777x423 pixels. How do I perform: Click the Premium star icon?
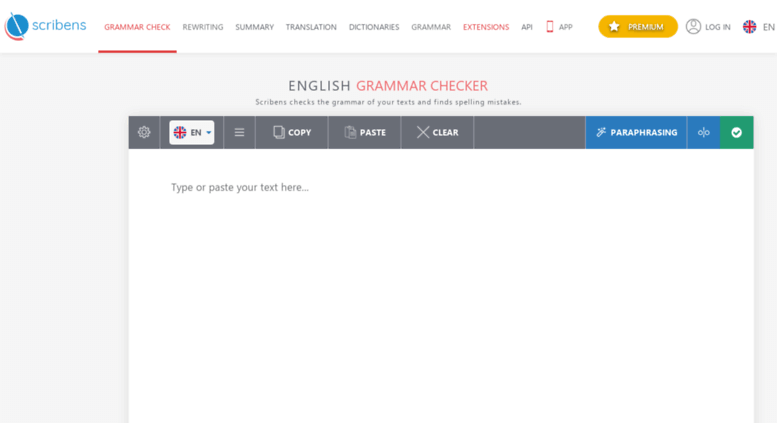point(614,26)
